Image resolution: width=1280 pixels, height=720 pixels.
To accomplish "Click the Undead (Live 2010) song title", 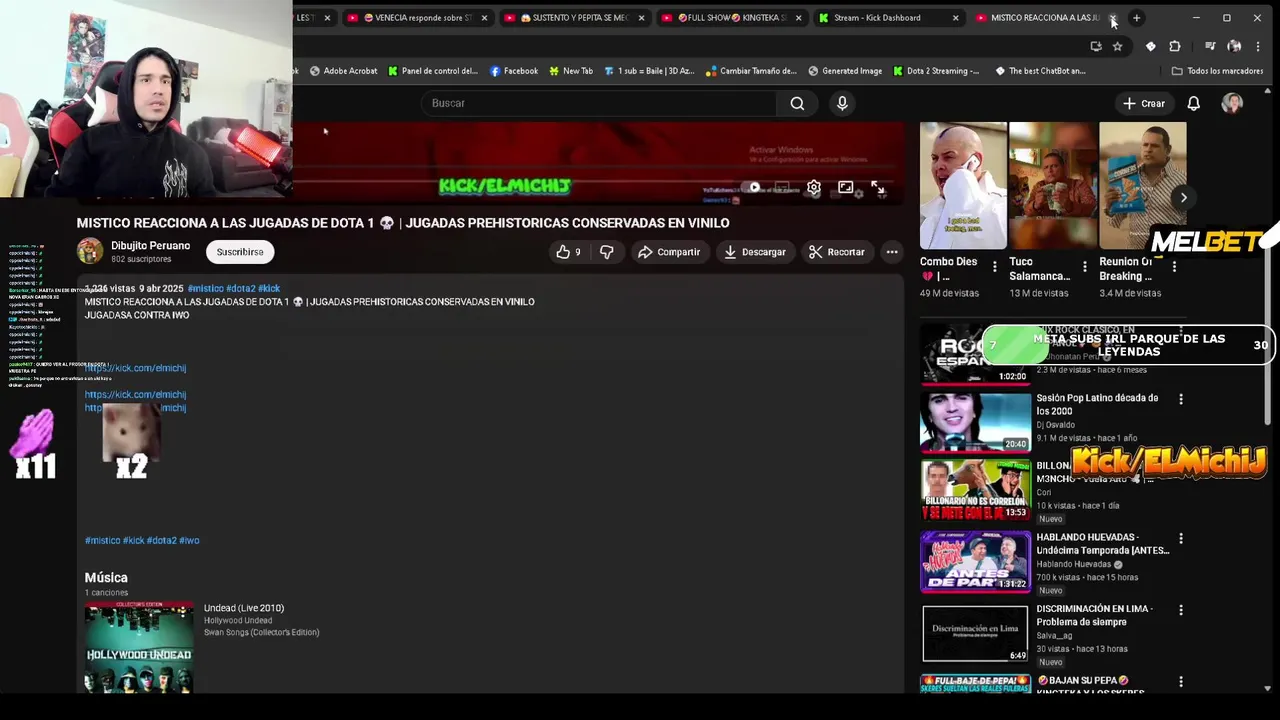I will pos(244,608).
